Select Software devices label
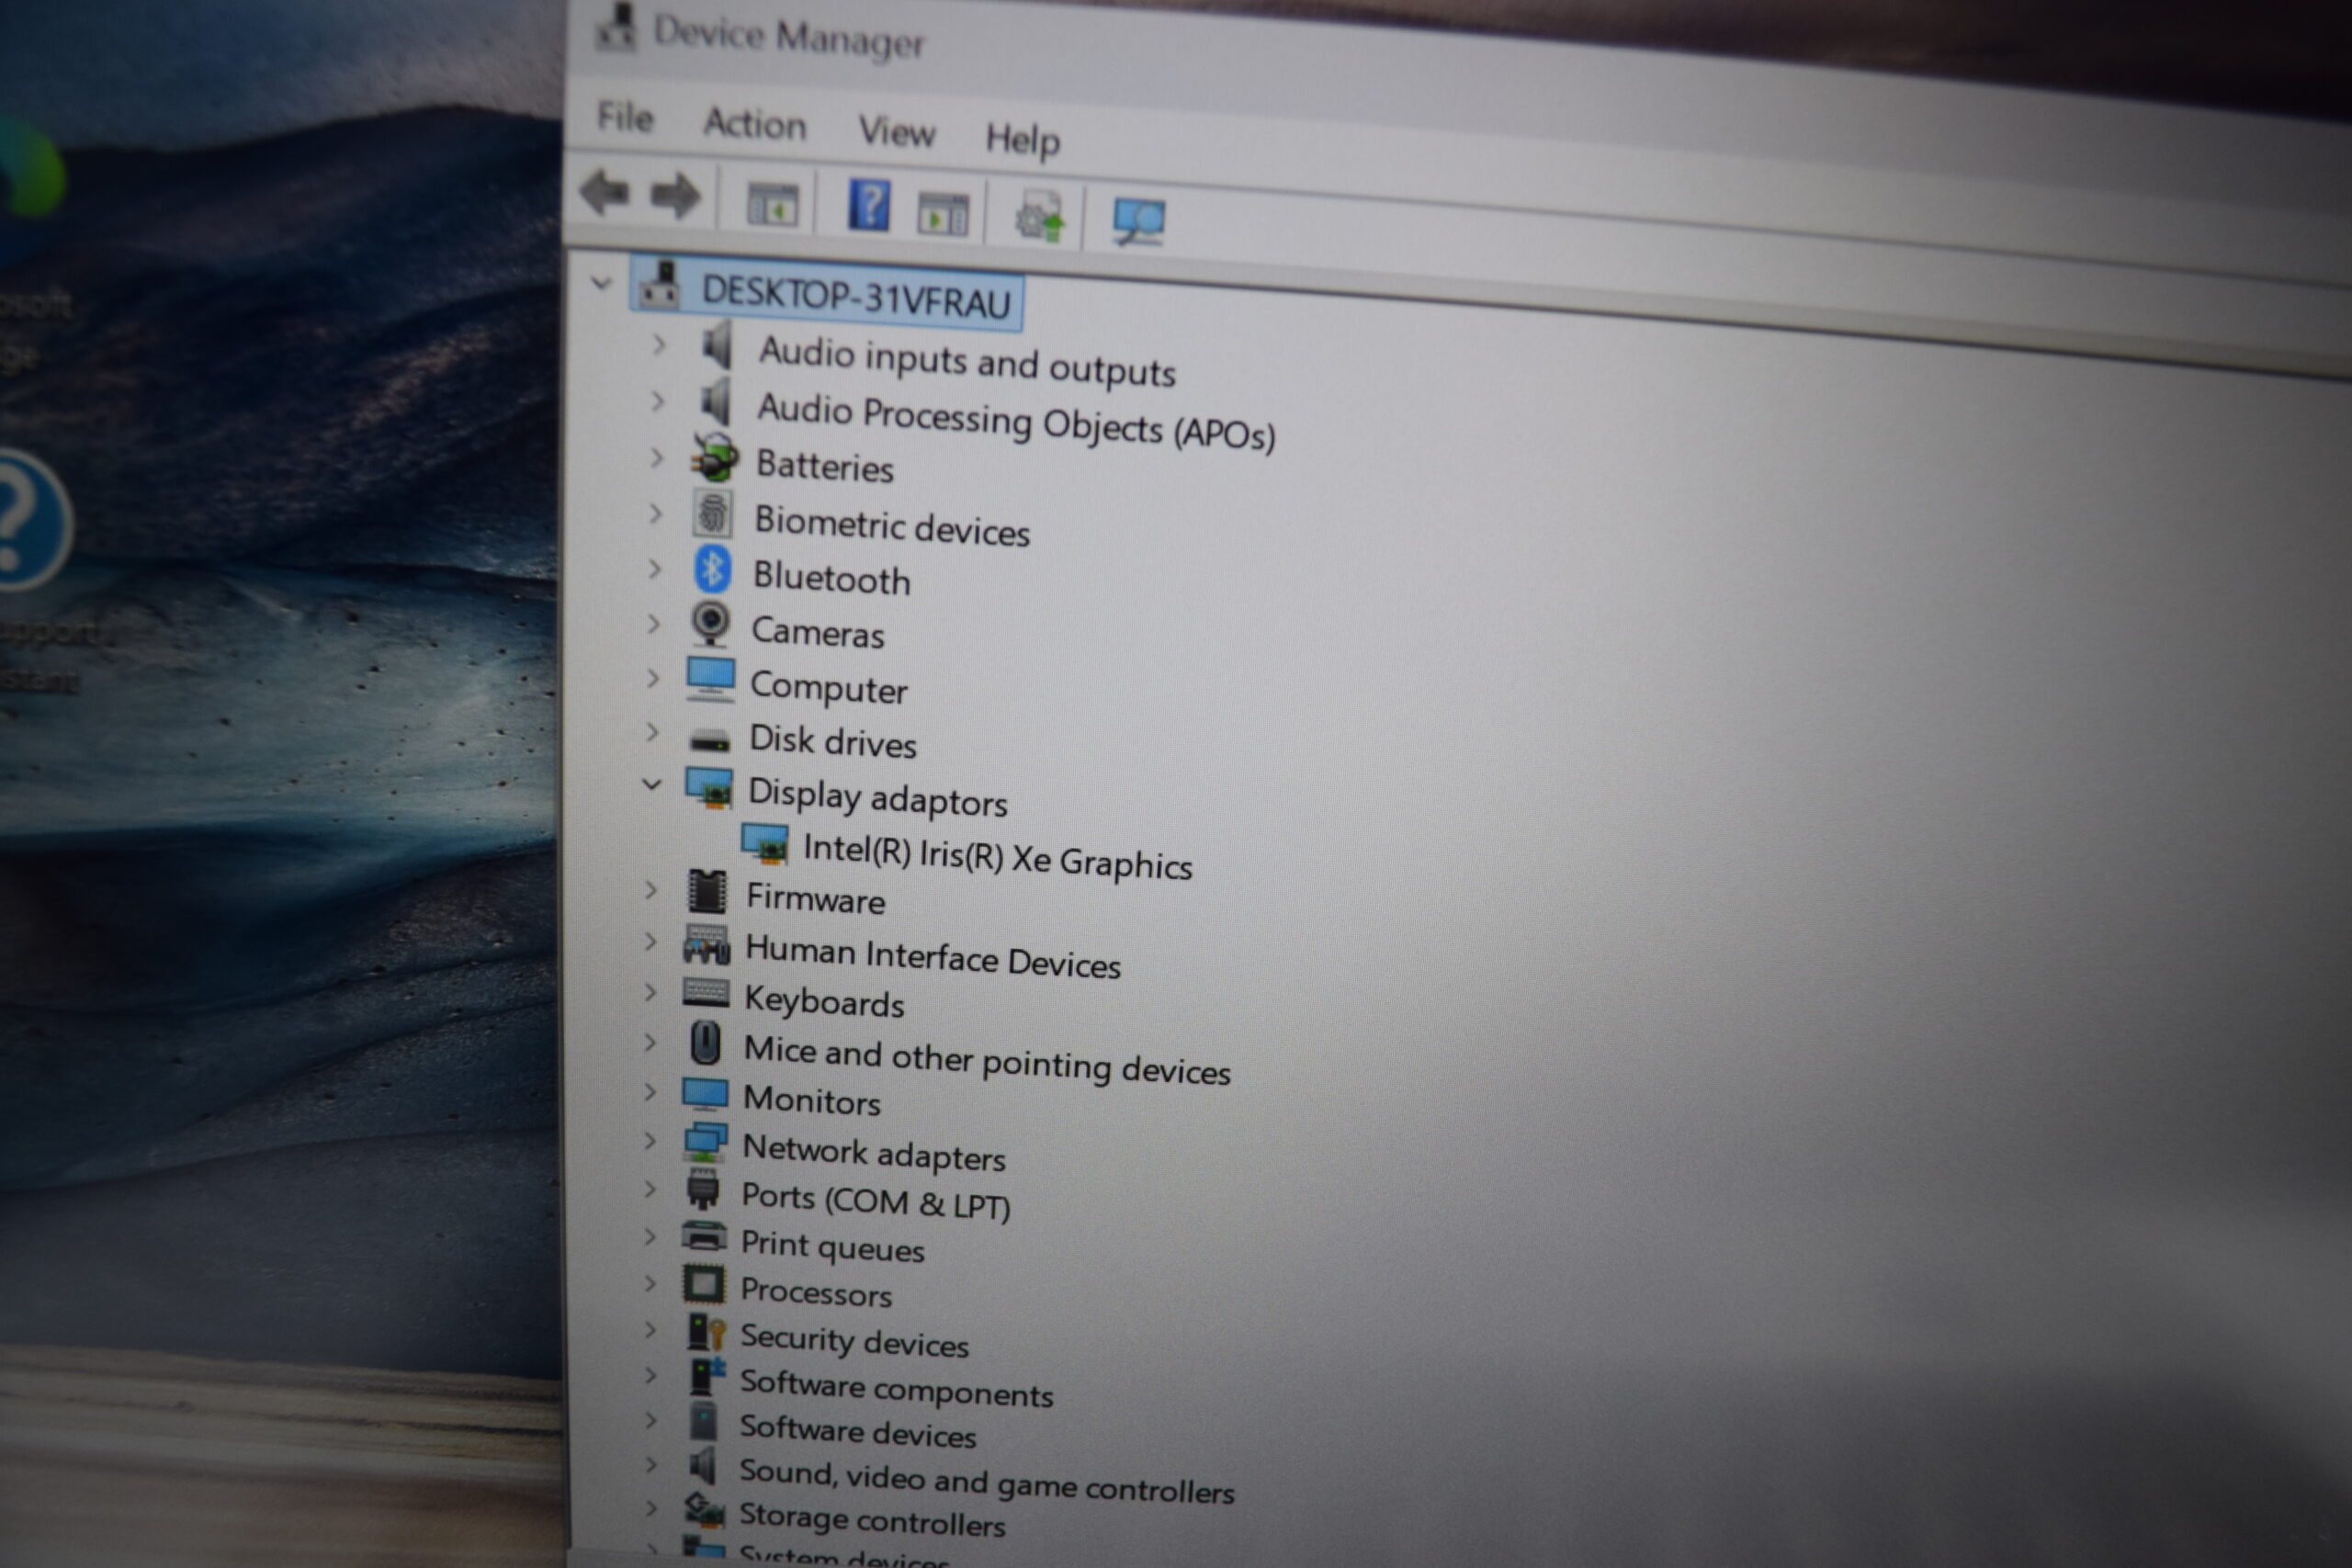The height and width of the screenshot is (1568, 2352). tap(858, 1431)
